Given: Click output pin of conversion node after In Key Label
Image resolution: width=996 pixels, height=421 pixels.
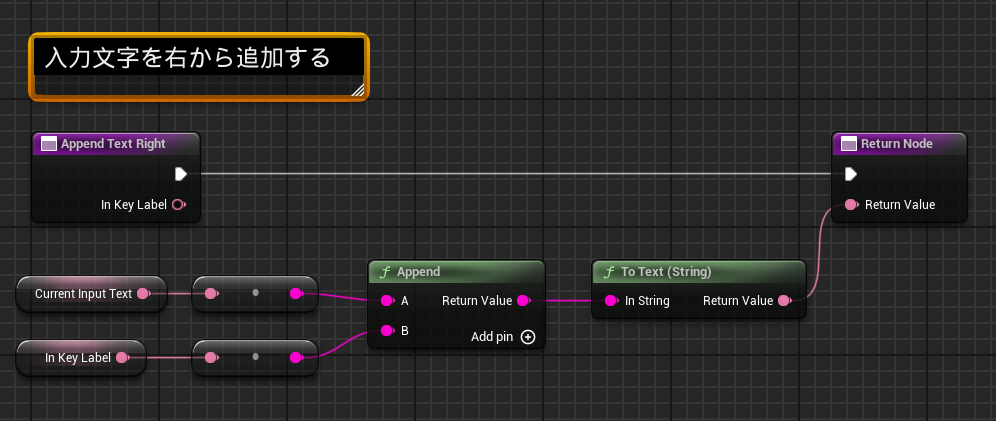Looking at the screenshot, I should coord(296,358).
